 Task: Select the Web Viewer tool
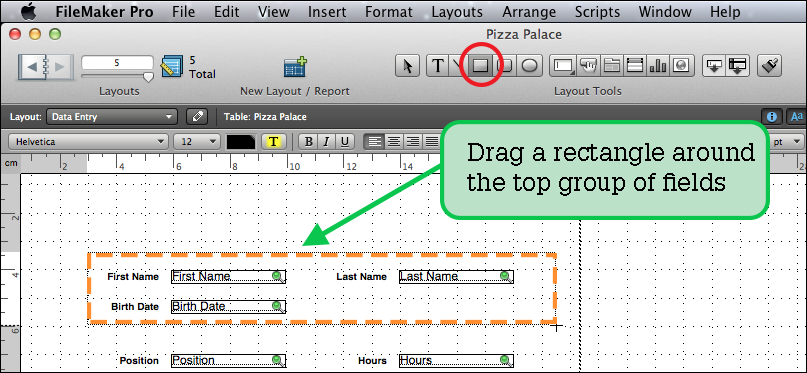click(x=681, y=66)
